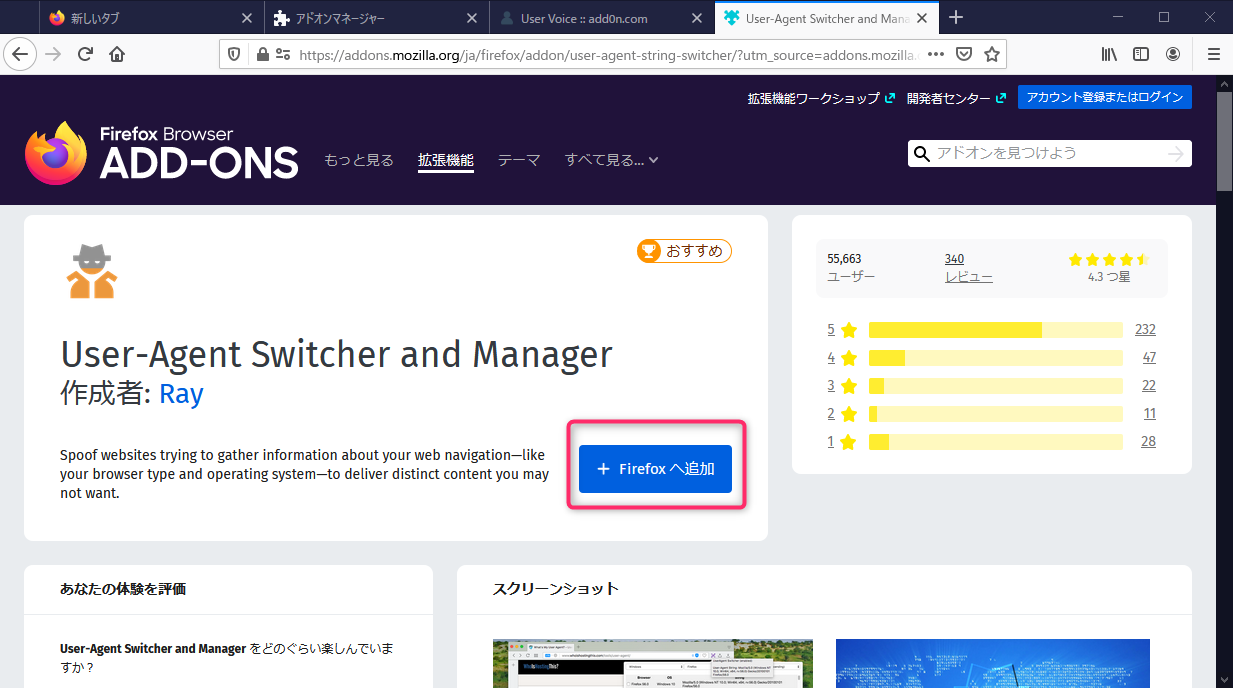The image size is (1233, 688).
Task: Filter reviews by 3 stars
Action: (x=843, y=386)
